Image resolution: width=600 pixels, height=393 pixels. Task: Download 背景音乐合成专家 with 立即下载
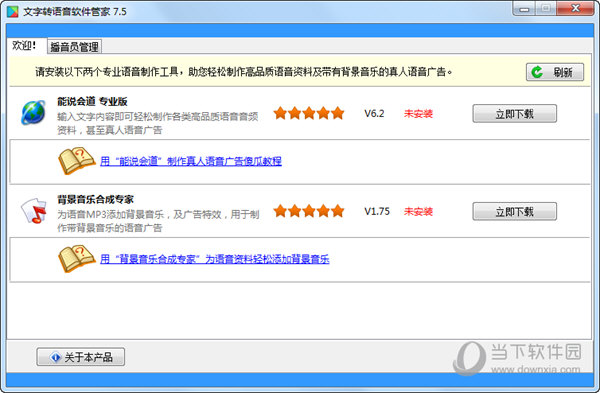coord(514,212)
